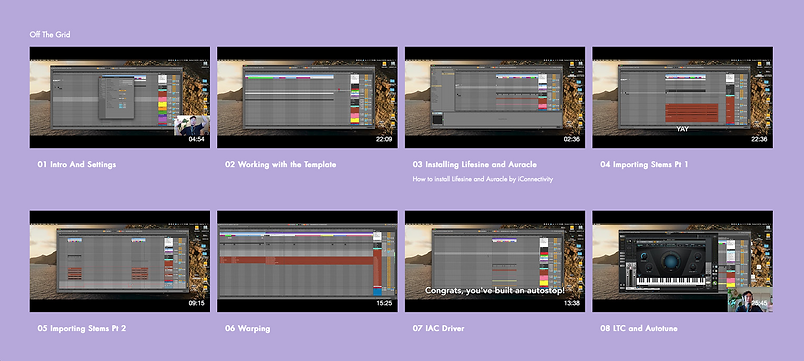This screenshot has width=804, height=361.
Task: Click the 15:25 duration label
Action: tap(384, 303)
